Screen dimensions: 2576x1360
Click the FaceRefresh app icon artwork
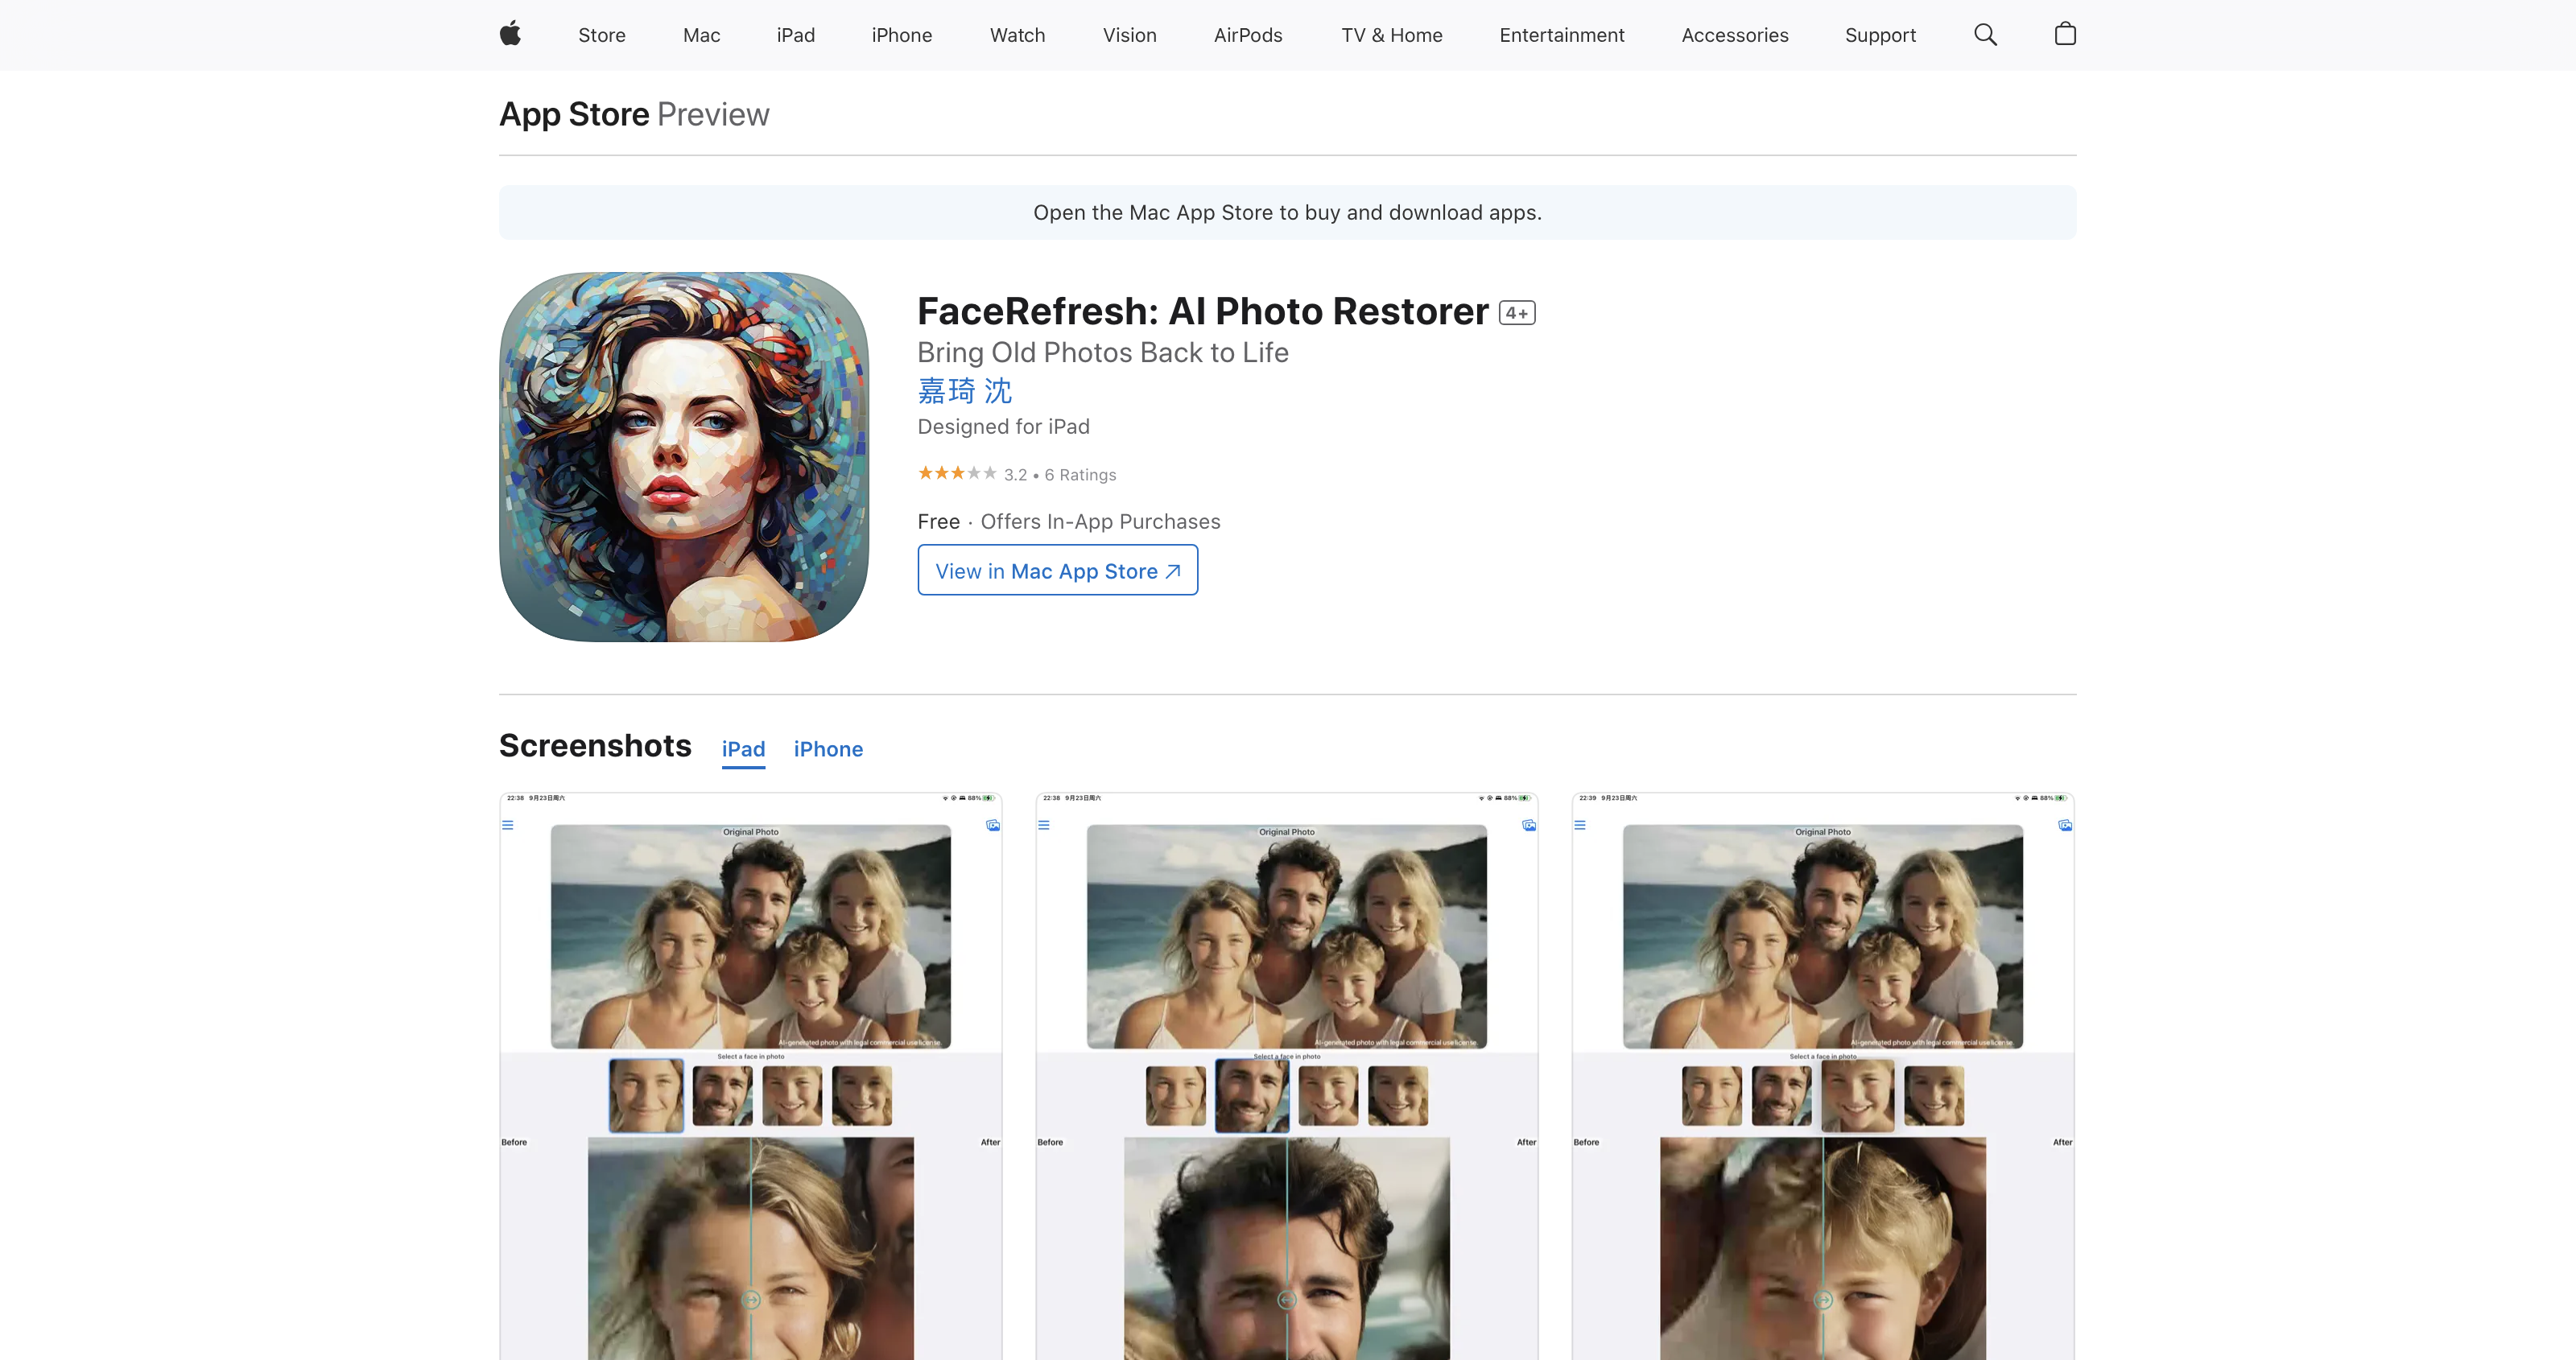click(684, 457)
